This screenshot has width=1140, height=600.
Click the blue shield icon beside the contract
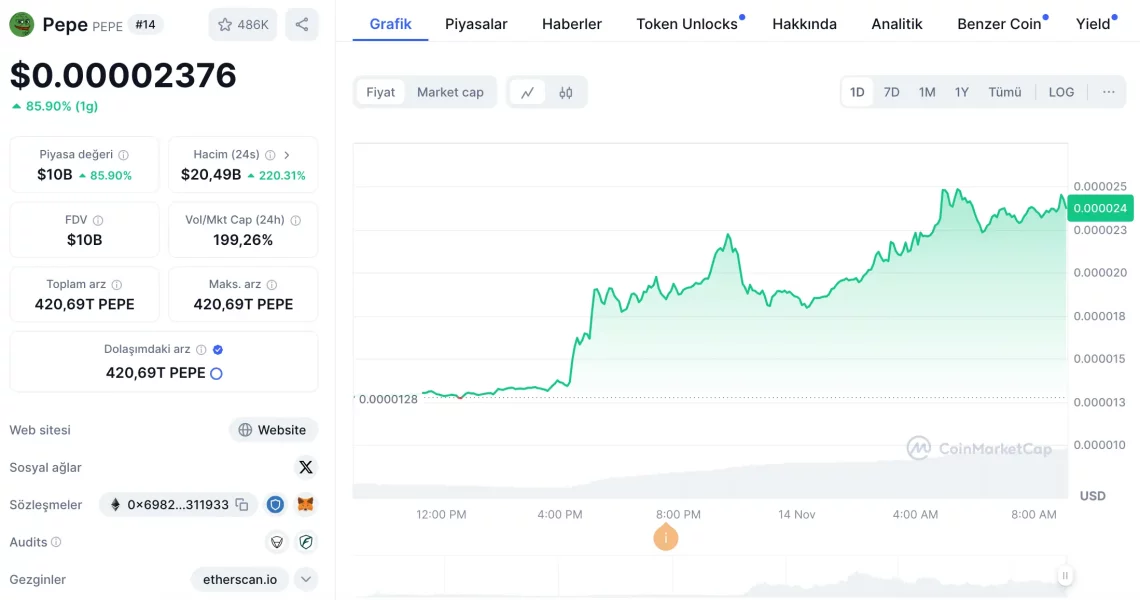(275, 505)
